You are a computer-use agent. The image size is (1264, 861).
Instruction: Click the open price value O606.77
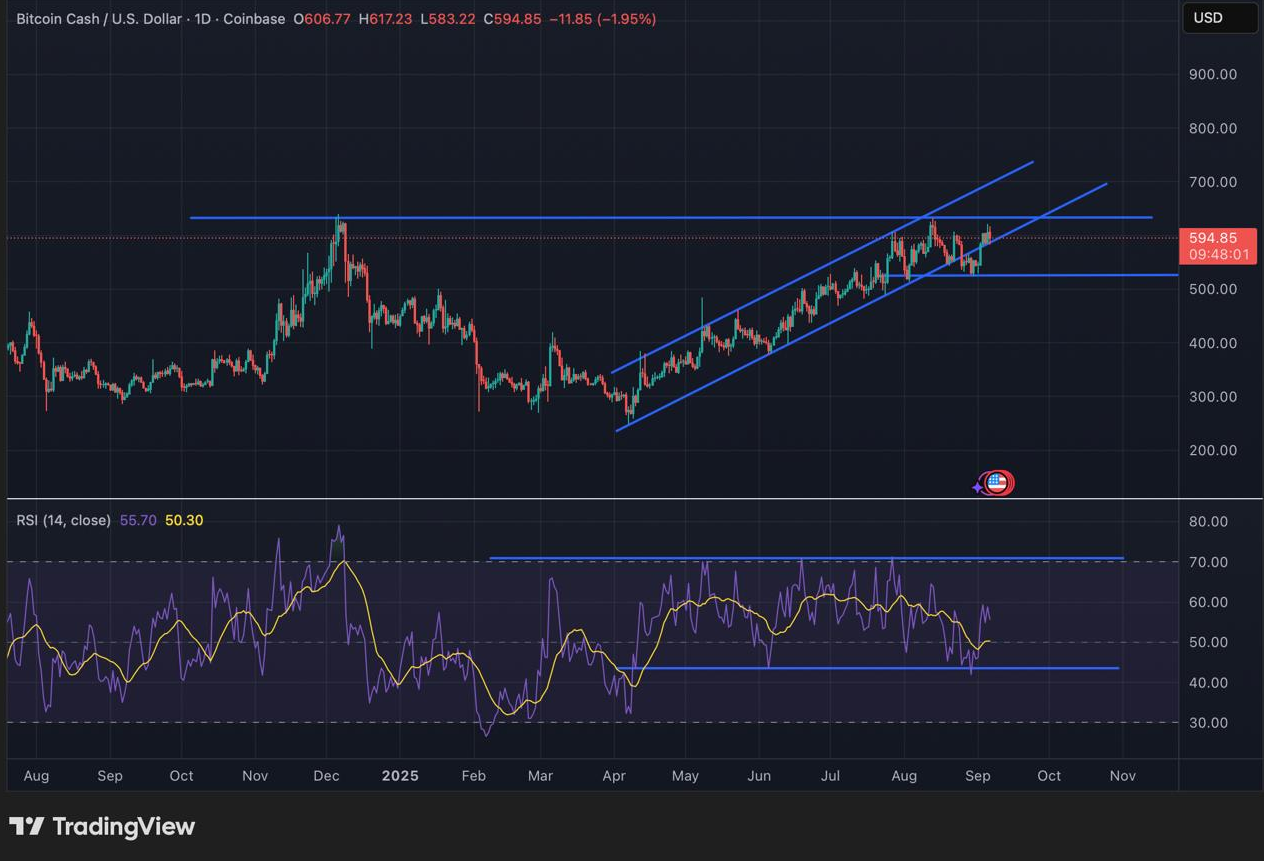coord(322,19)
